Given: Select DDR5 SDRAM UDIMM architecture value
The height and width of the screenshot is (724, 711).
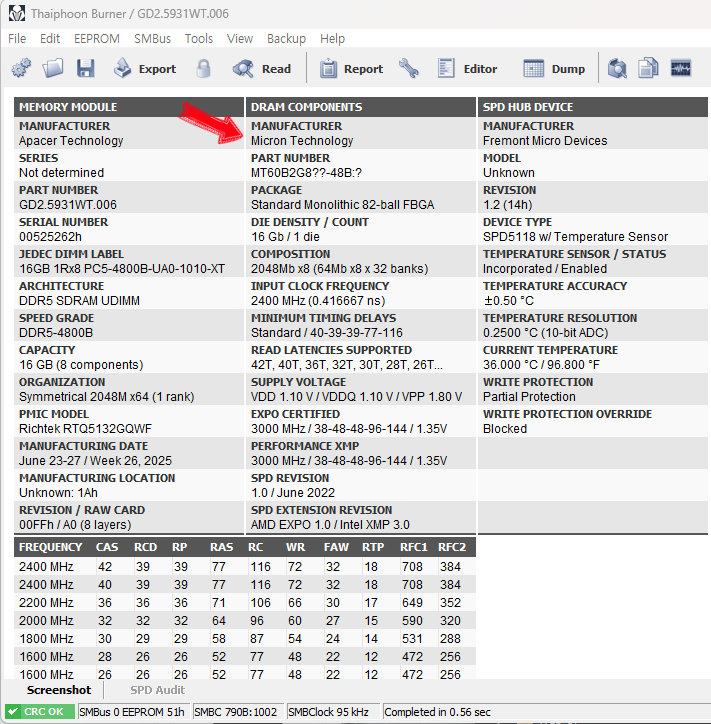Looking at the screenshot, I should [79, 301].
